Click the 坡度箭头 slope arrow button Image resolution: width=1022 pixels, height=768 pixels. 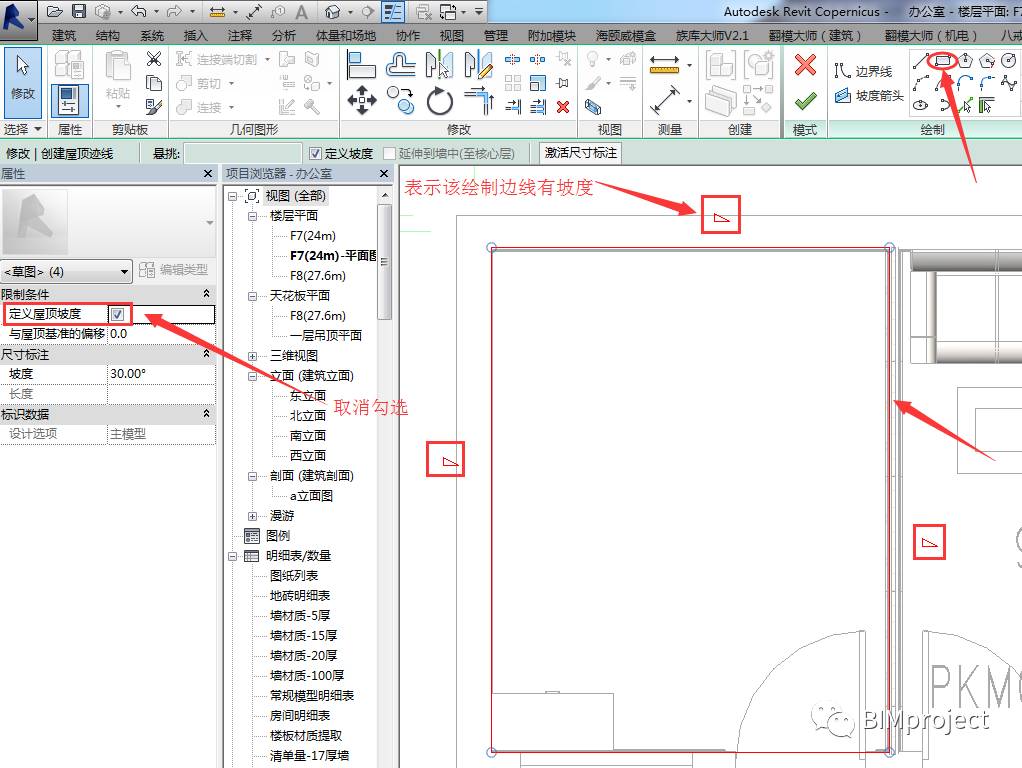tap(869, 96)
